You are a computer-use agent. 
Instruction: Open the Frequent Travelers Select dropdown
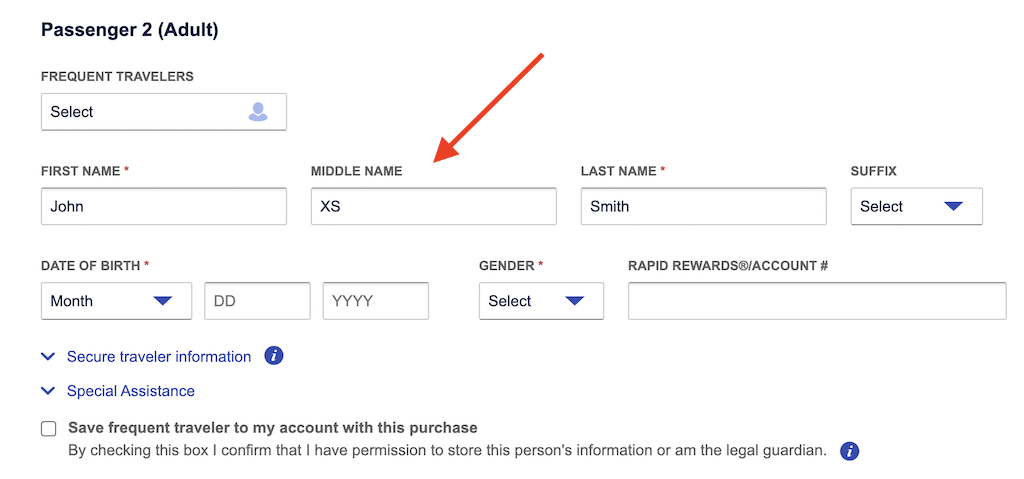(x=164, y=112)
